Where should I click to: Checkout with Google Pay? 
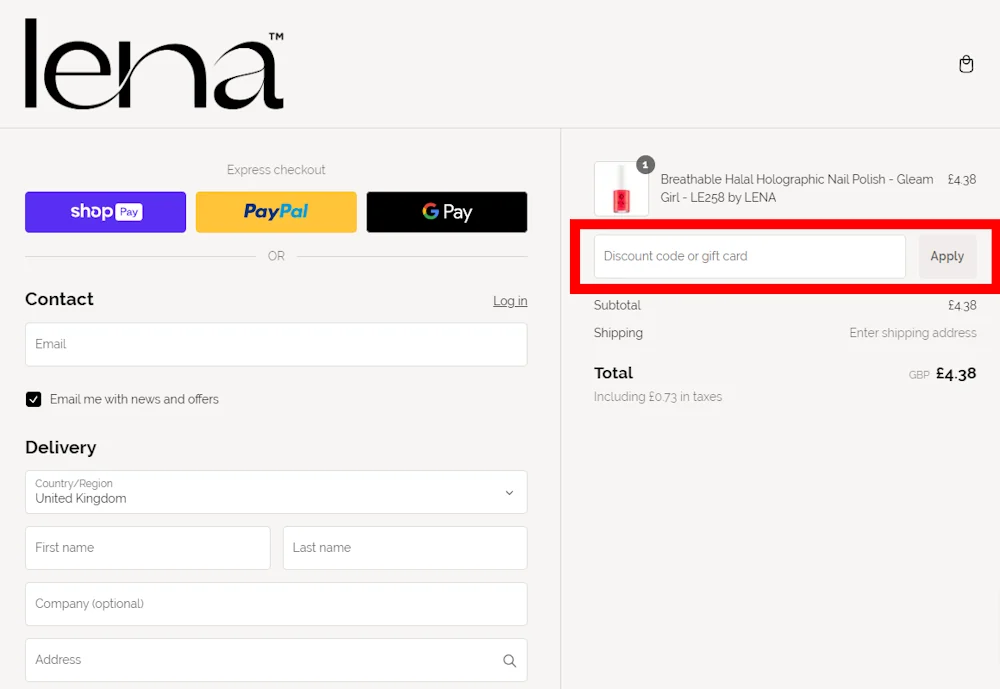(446, 212)
